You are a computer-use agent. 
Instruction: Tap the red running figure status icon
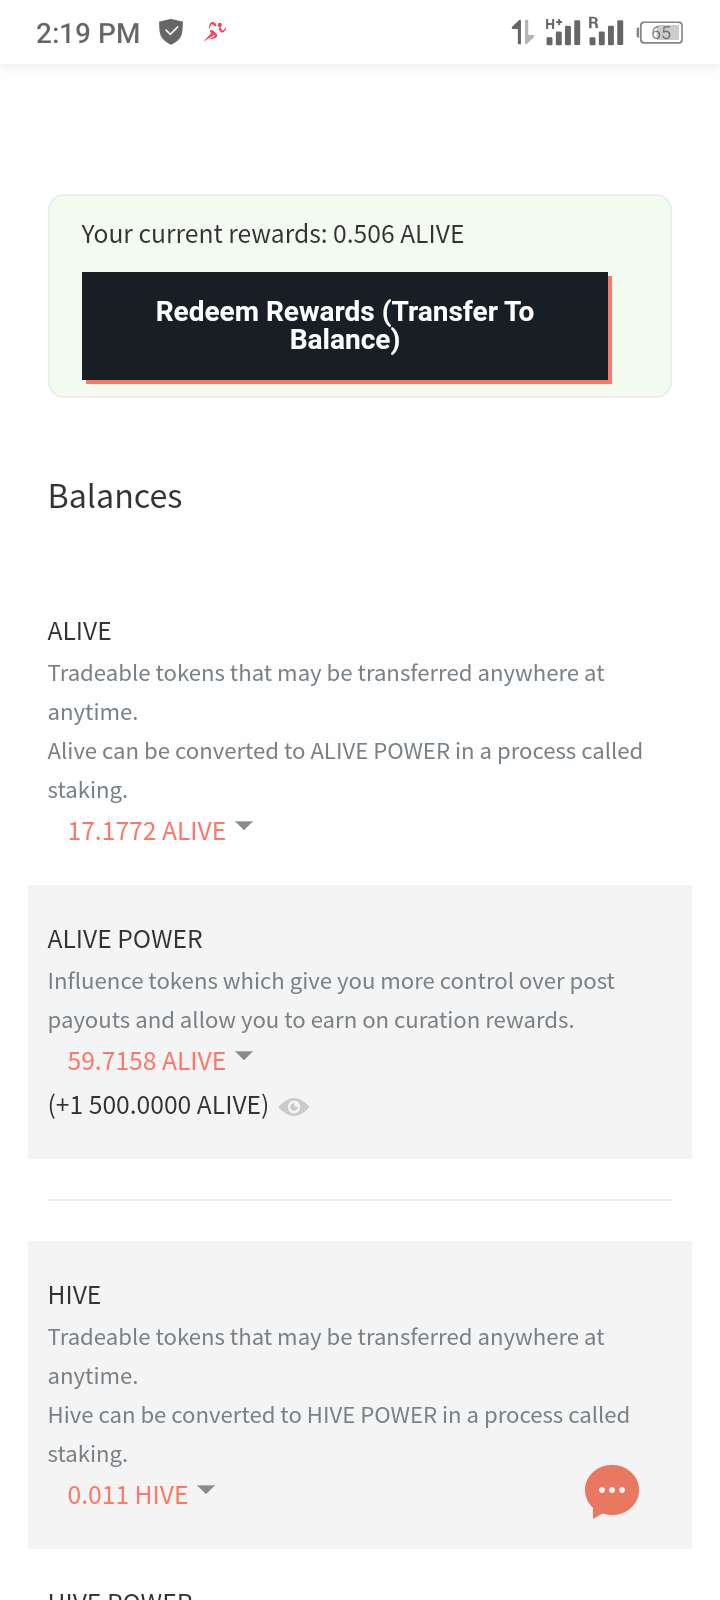(x=215, y=32)
